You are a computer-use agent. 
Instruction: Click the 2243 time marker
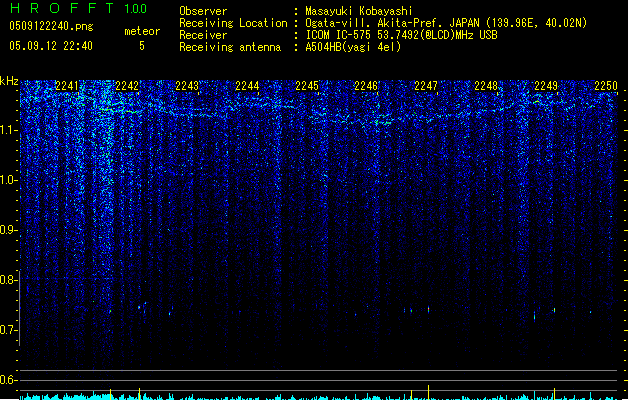click(x=187, y=86)
